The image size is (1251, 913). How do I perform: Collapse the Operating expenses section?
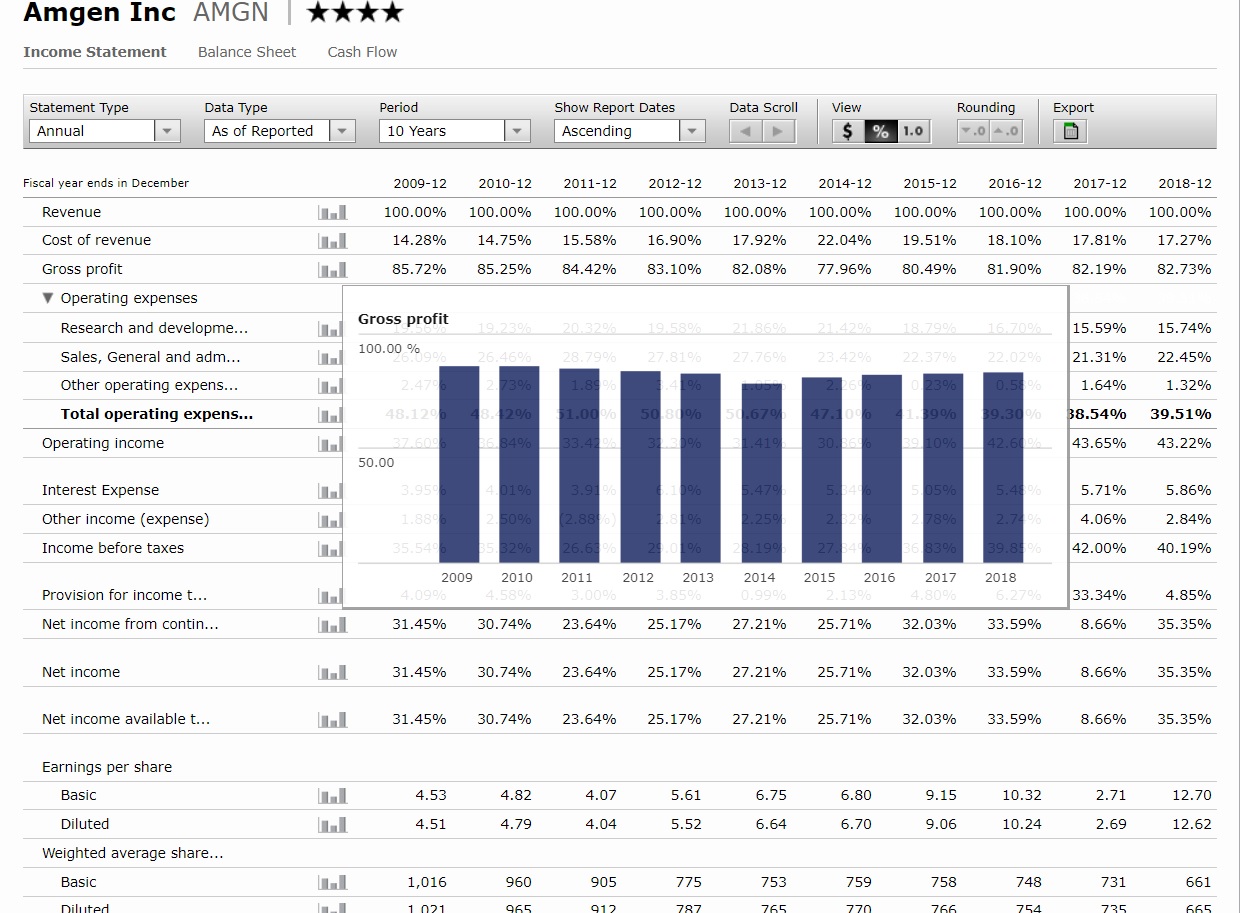(48, 299)
